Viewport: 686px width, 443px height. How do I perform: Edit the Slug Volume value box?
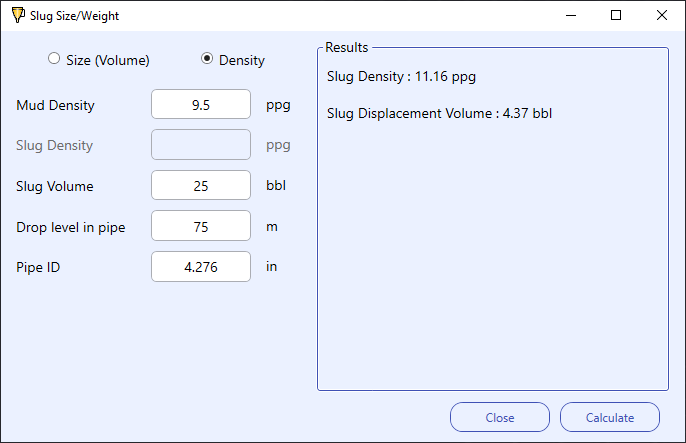[x=201, y=185]
